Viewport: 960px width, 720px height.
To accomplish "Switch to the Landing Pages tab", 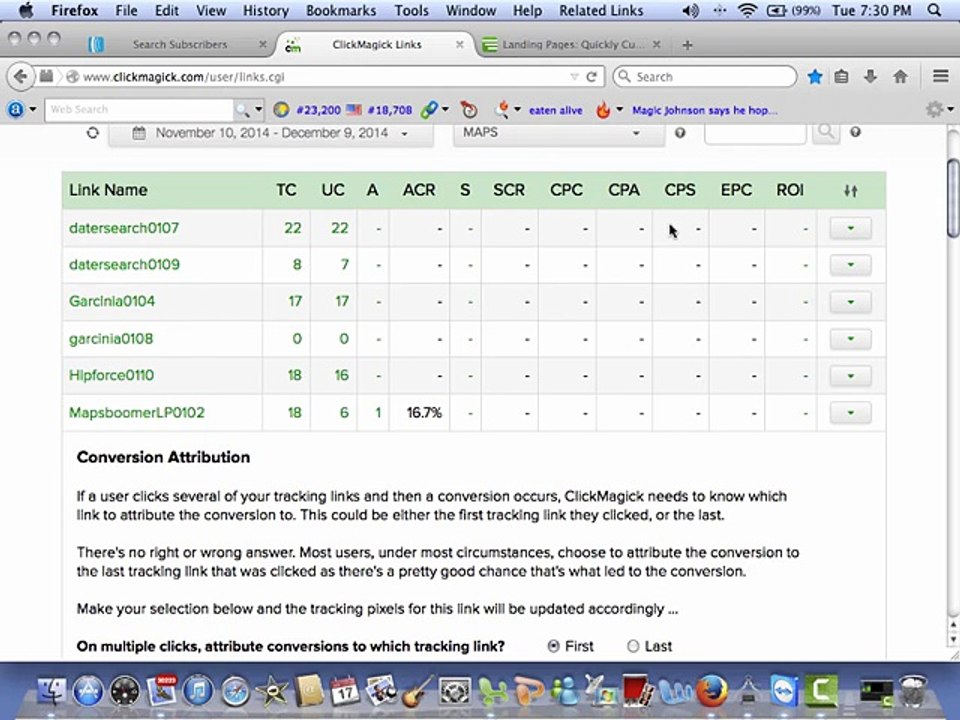I will click(572, 45).
